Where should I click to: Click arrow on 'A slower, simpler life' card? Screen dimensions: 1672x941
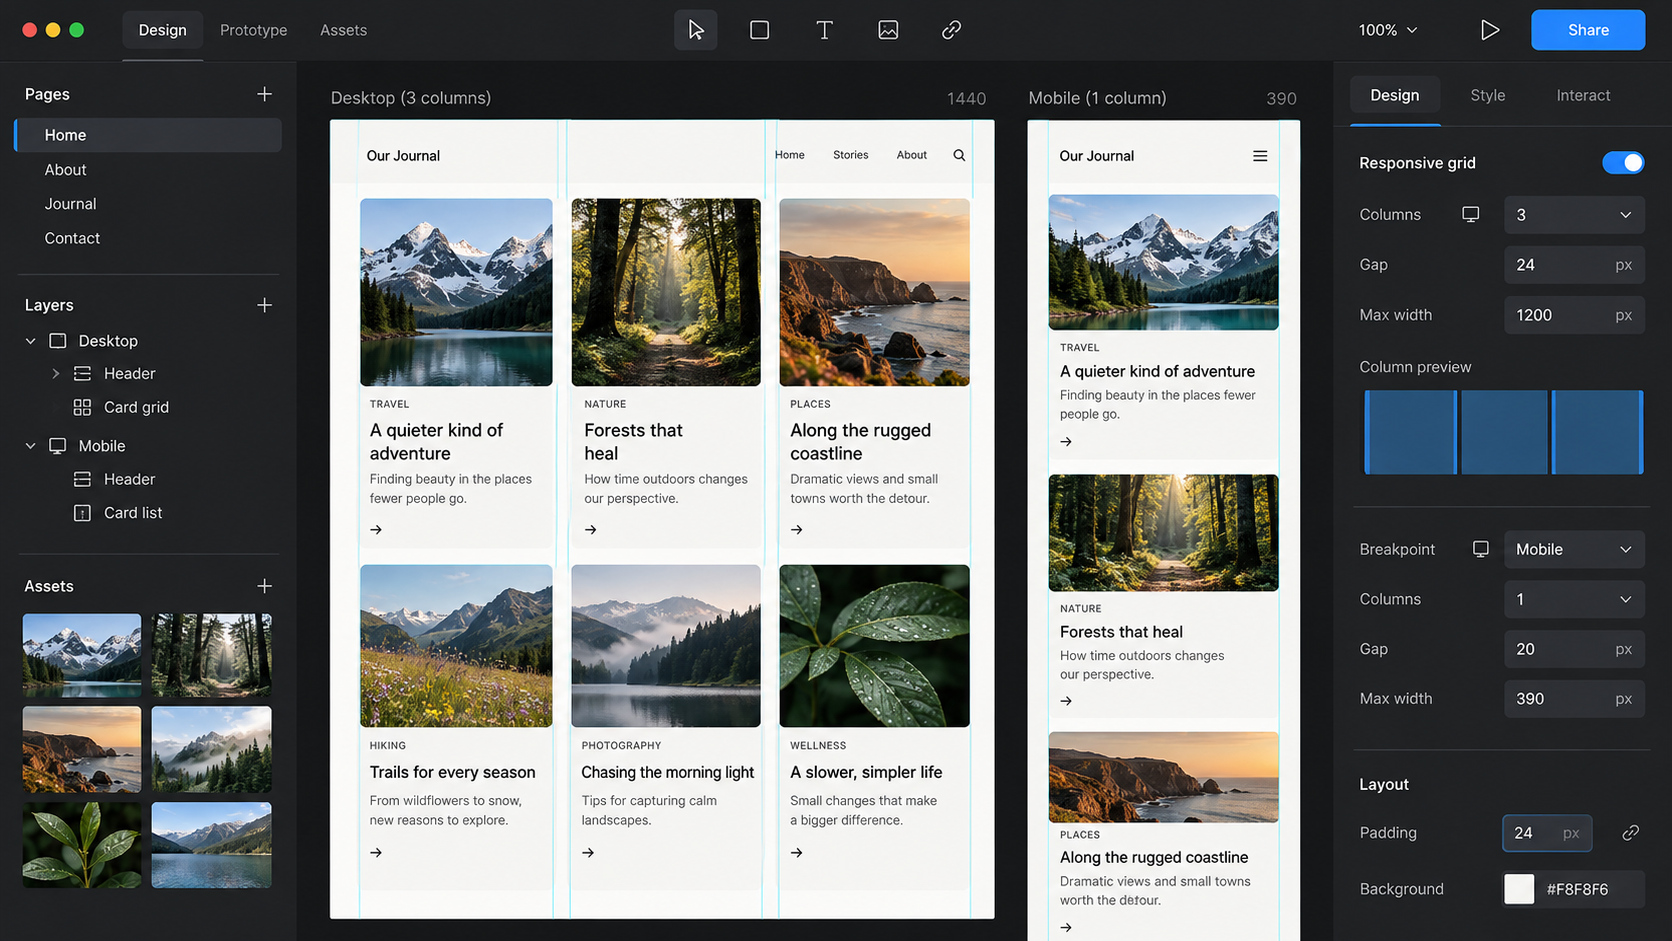coord(797,853)
